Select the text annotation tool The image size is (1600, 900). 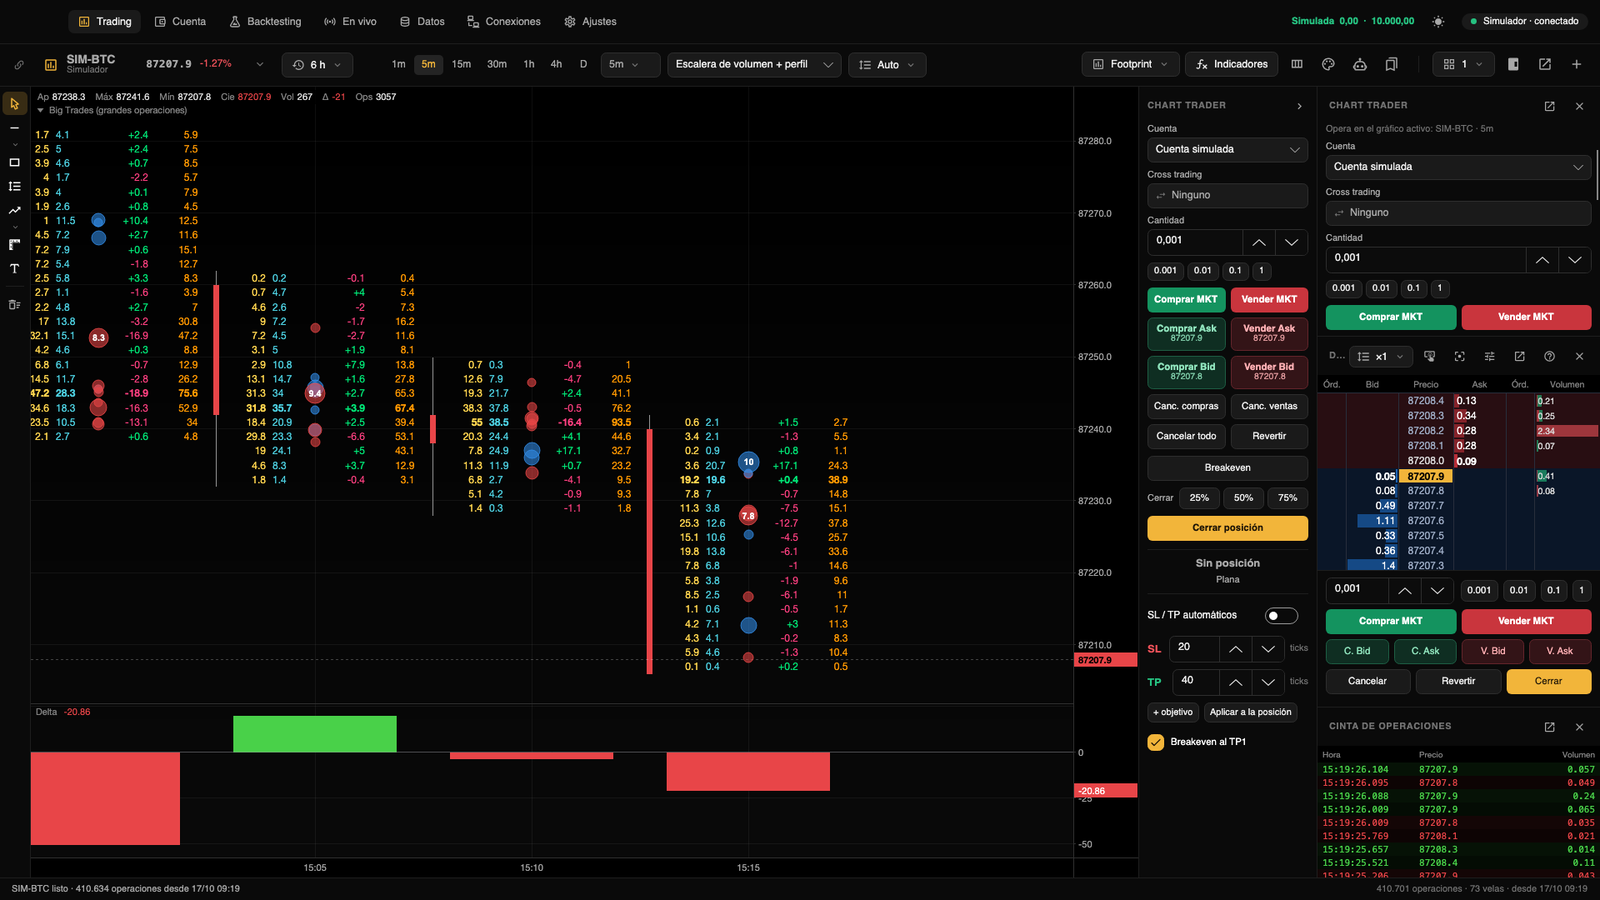coord(14,268)
